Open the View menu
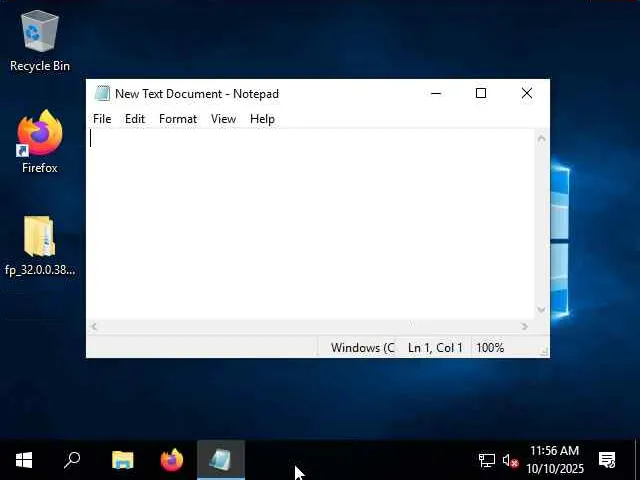The height and width of the screenshot is (480, 640). coord(223,119)
